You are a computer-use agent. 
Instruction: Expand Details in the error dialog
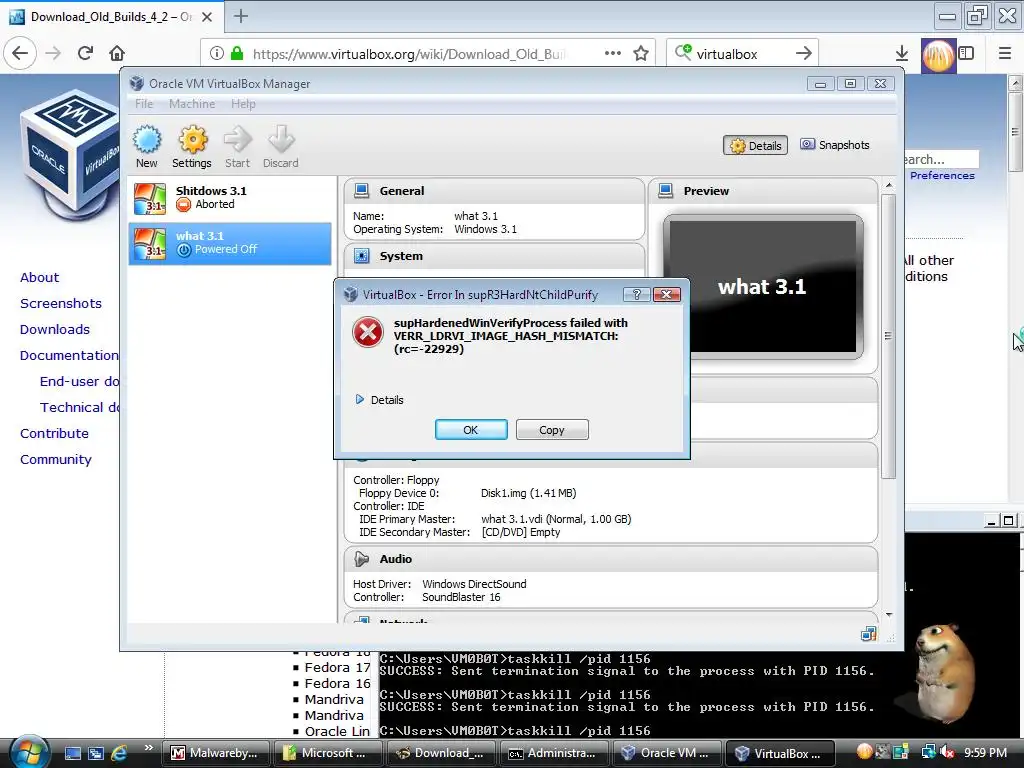tap(379, 400)
